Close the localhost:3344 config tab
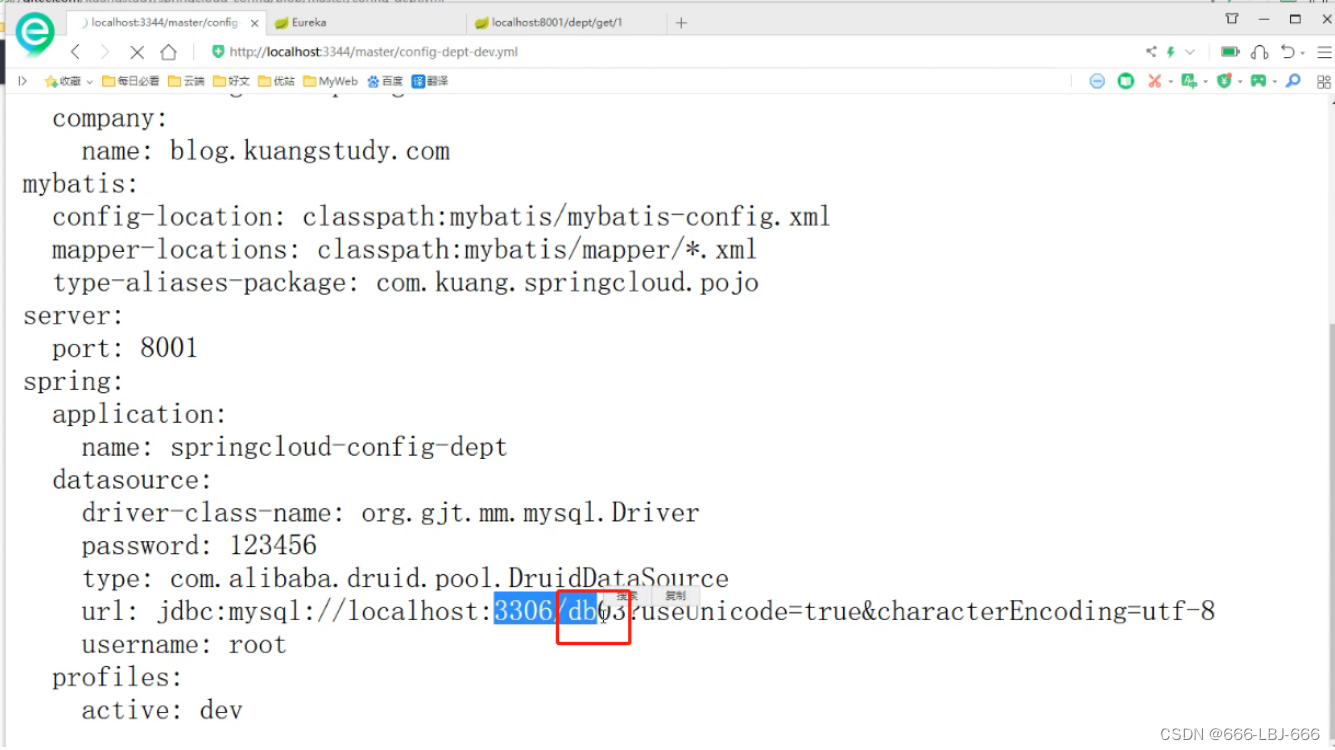This screenshot has height=750, width=1335. 254,22
